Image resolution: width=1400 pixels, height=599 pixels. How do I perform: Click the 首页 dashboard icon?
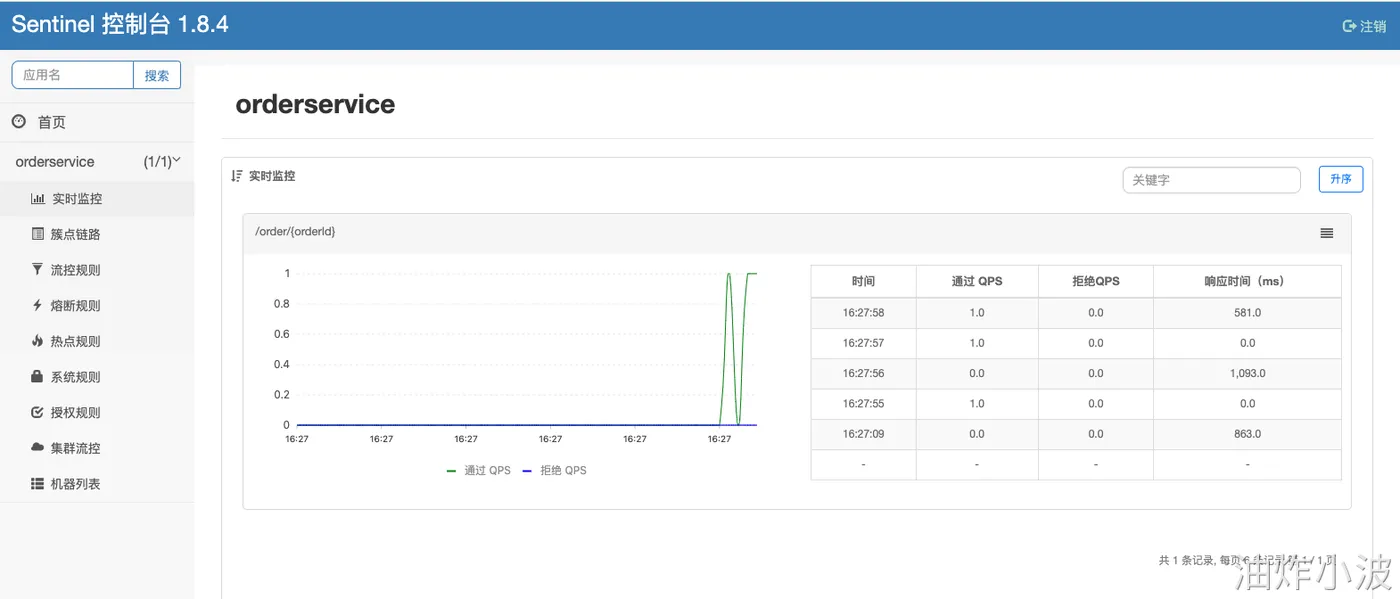[x=19, y=121]
